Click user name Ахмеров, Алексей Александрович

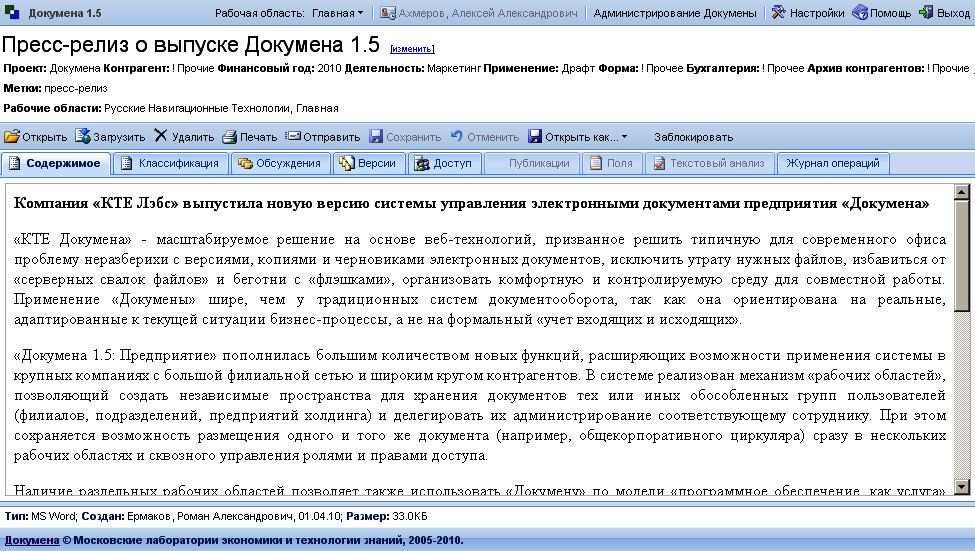(x=488, y=13)
